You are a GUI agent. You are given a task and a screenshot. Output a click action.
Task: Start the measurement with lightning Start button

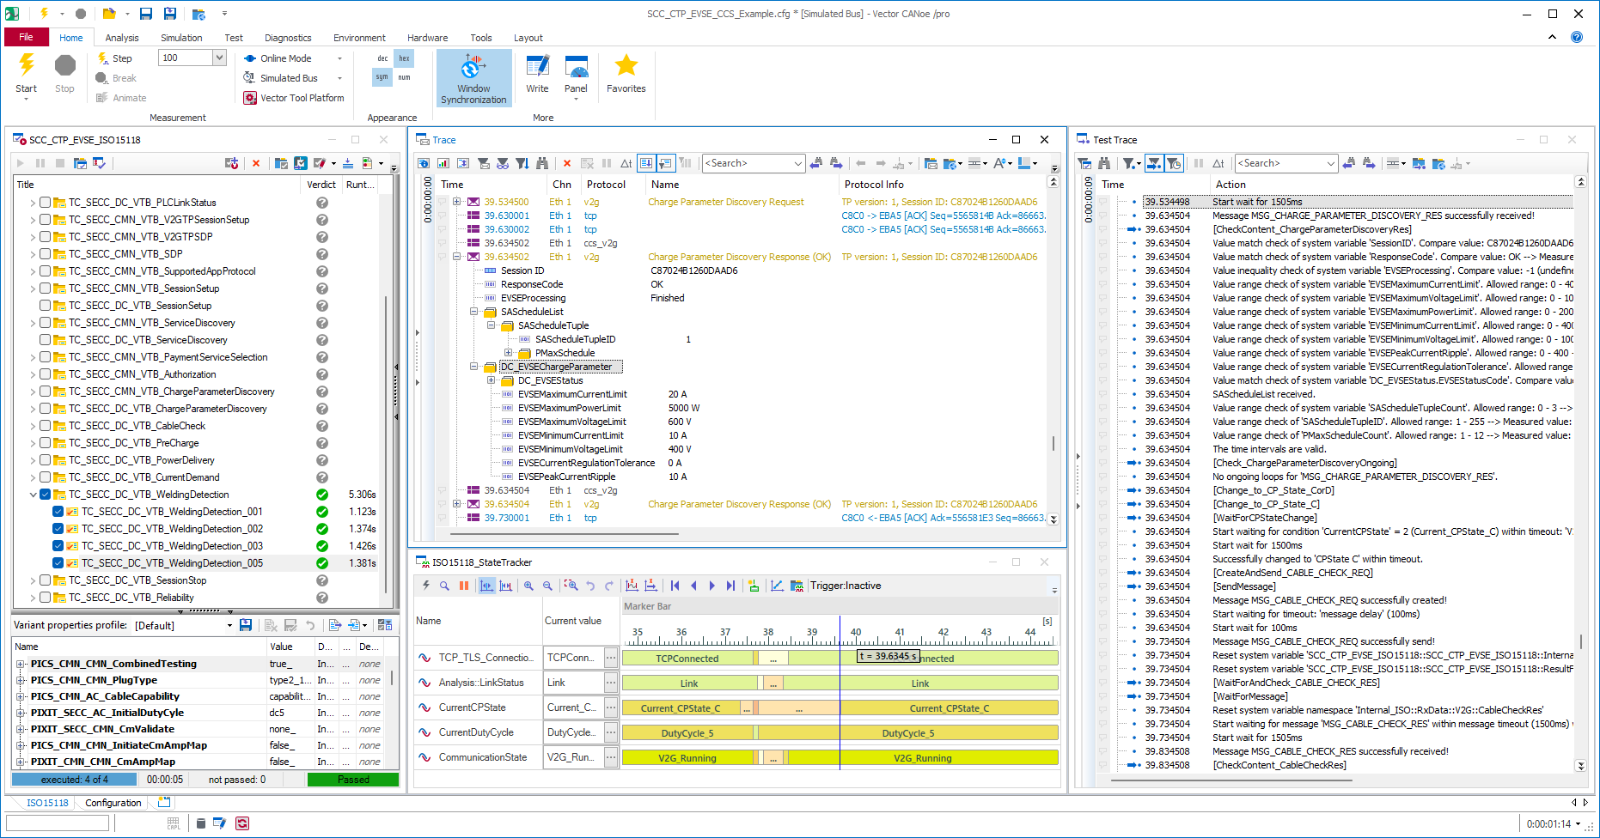click(26, 74)
